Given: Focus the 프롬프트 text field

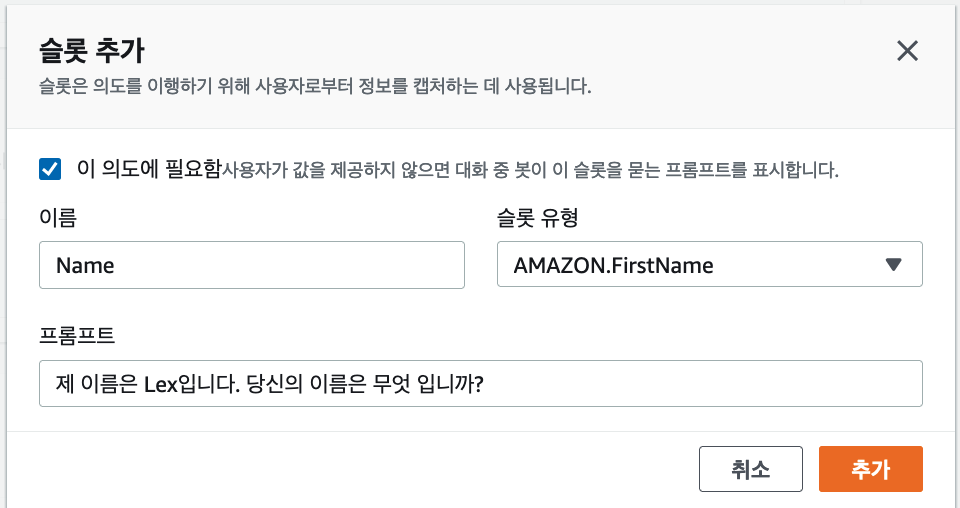Looking at the screenshot, I should tap(481, 384).
